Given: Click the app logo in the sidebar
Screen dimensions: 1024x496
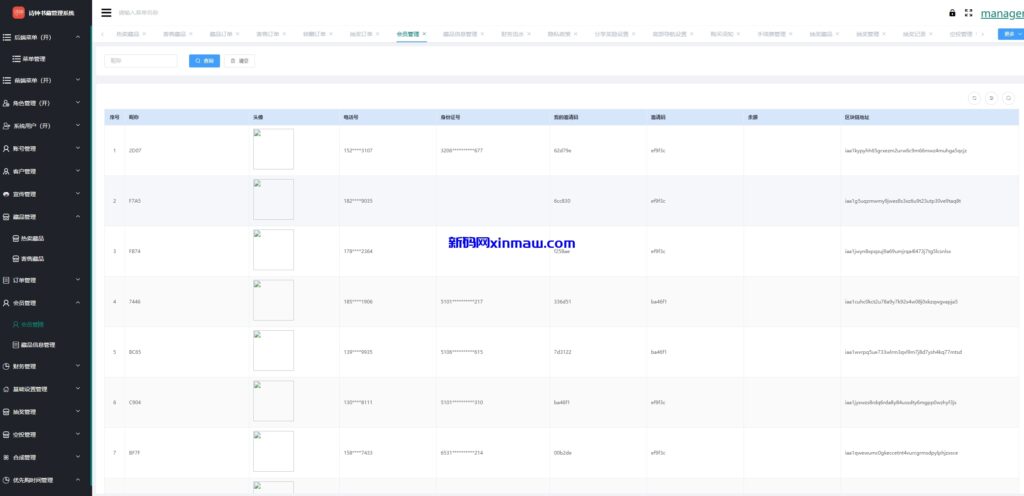Looking at the screenshot, I should tap(18, 13).
